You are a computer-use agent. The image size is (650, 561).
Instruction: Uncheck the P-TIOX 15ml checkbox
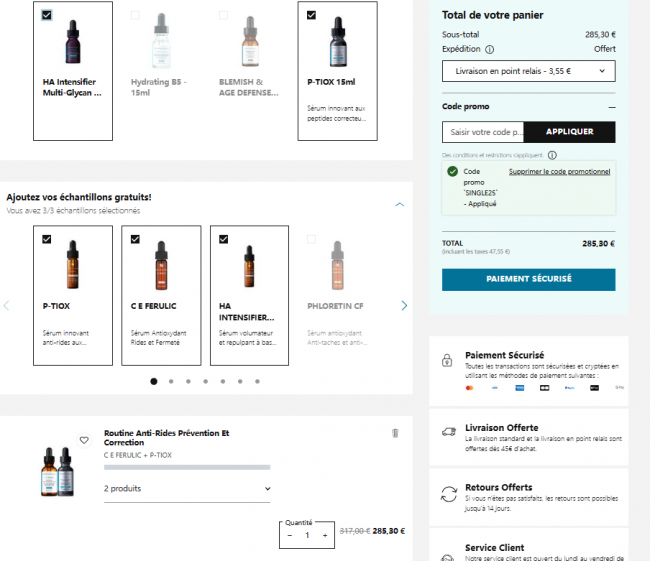coord(312,15)
